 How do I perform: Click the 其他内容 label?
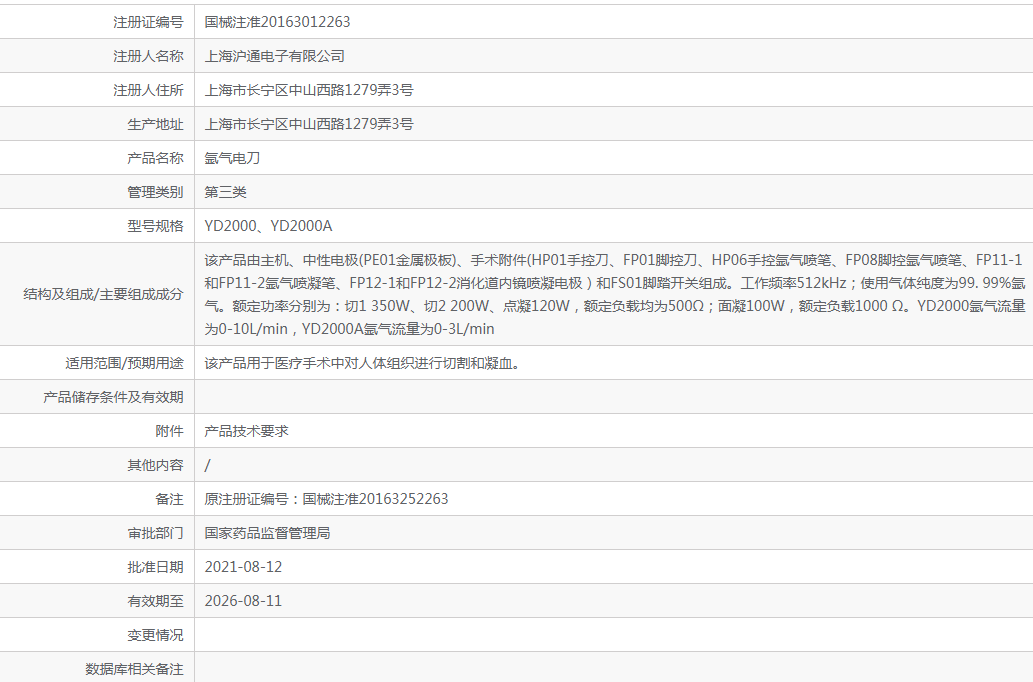point(155,465)
